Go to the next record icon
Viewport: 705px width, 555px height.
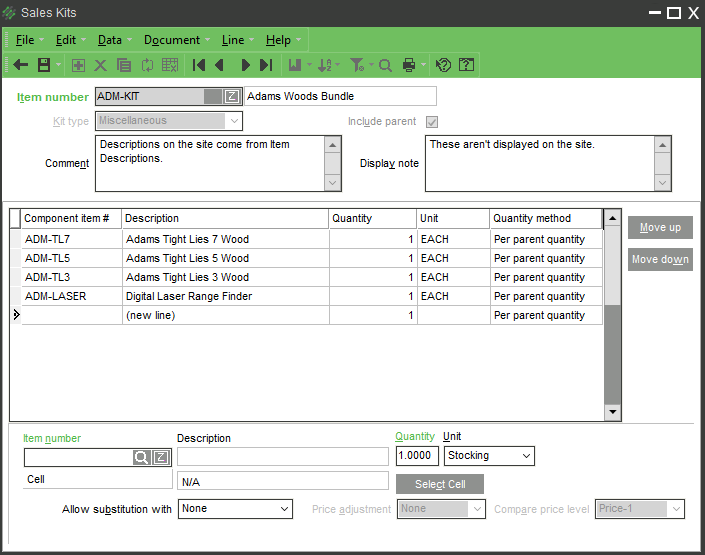tap(245, 65)
